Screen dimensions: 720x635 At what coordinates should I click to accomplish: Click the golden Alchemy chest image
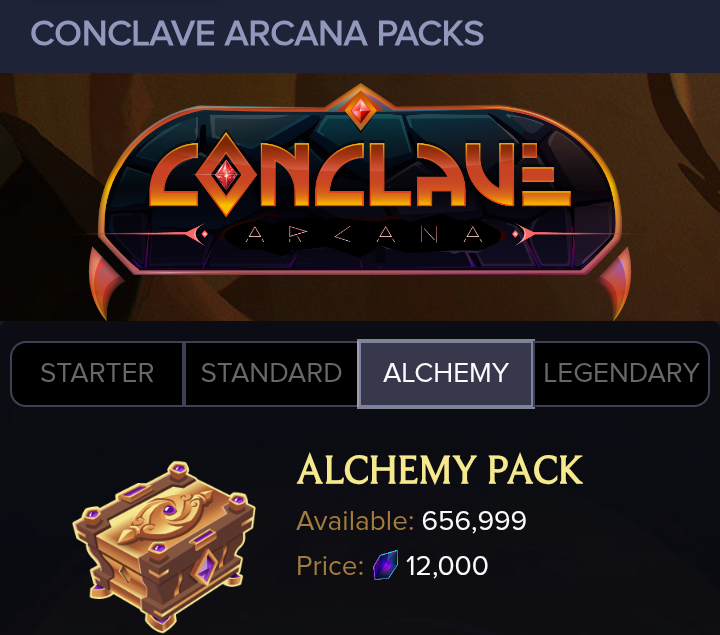point(164,546)
